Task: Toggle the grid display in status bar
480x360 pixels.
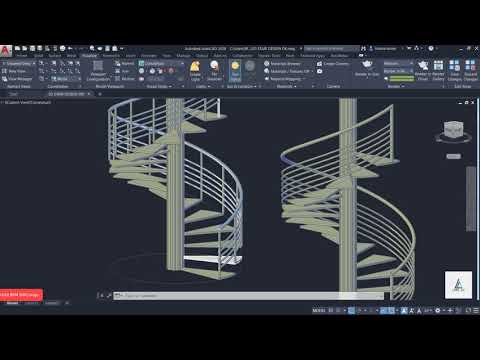Action: tap(331, 310)
